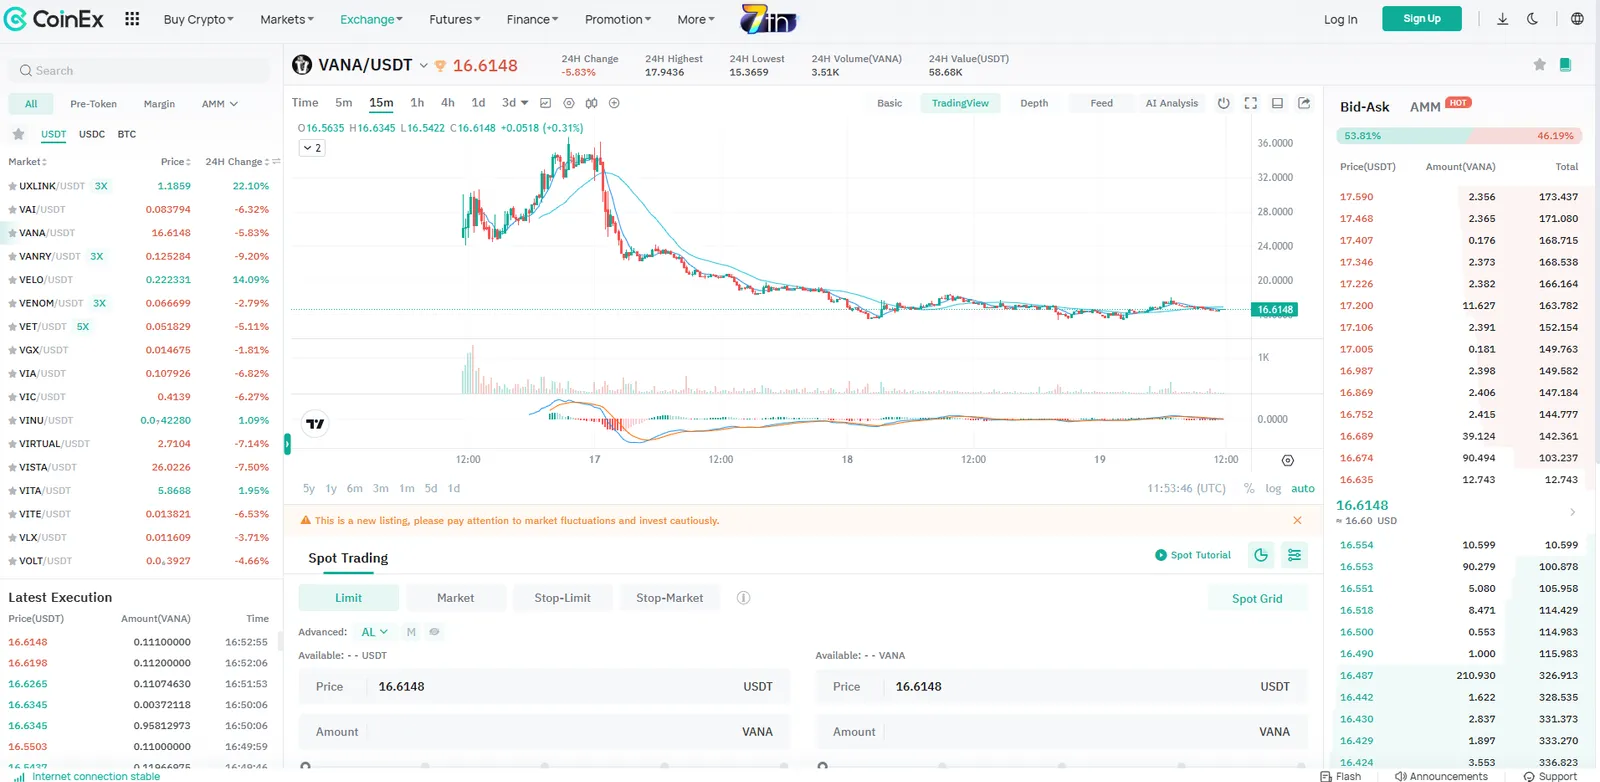The width and height of the screenshot is (1600, 782).
Task: Open the Spot Grid button
Action: coord(1257,598)
